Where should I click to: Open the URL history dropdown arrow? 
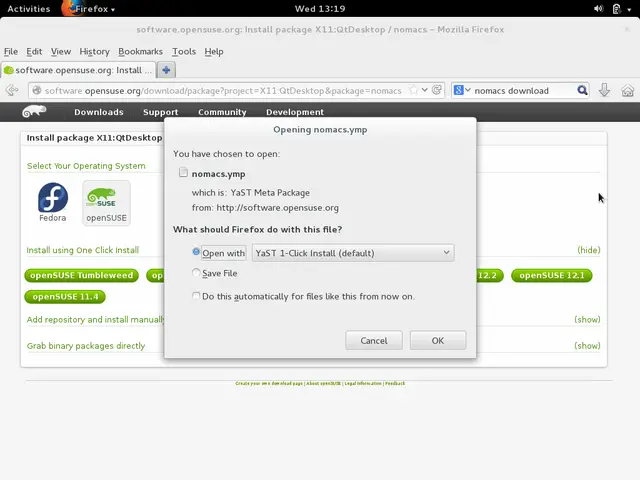pyautogui.click(x=424, y=90)
